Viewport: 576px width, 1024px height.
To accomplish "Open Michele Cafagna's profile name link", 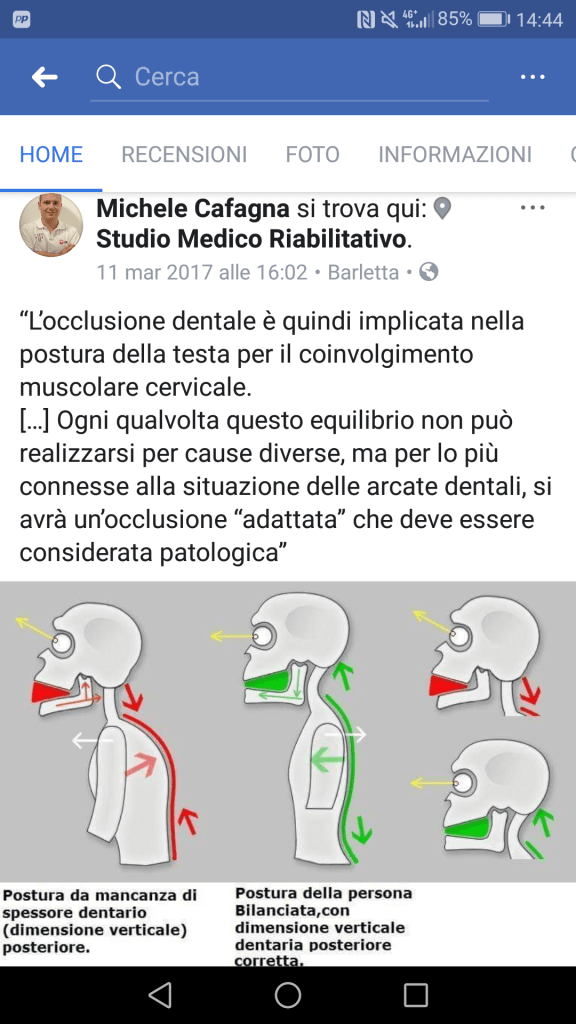I will 193,209.
